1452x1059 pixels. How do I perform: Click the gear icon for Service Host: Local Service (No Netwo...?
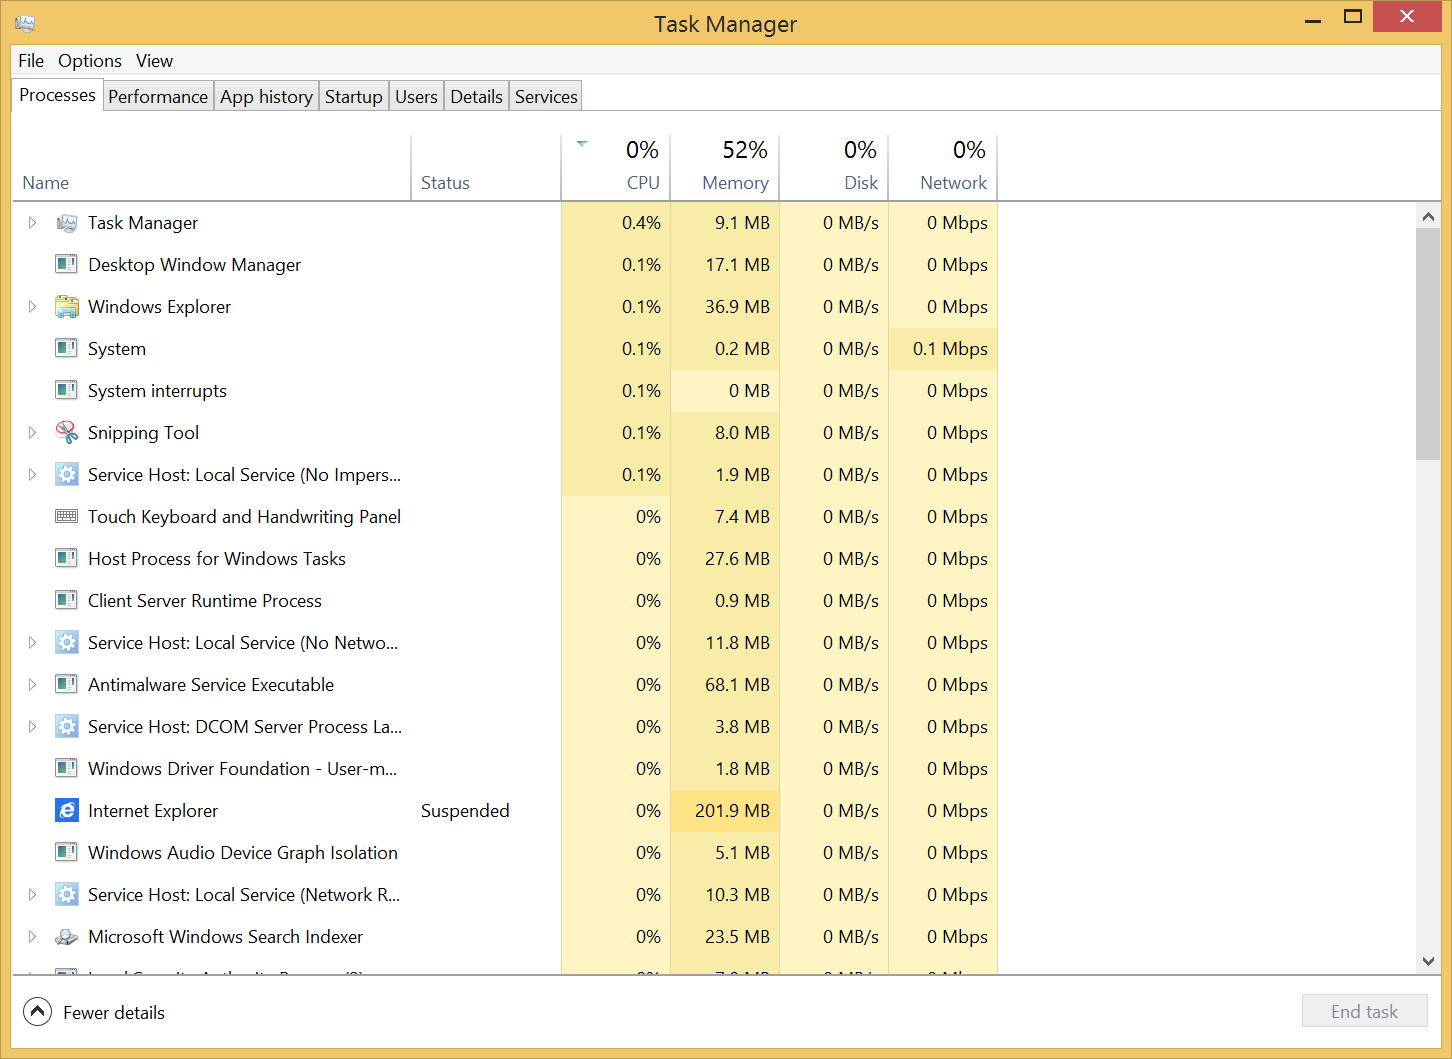tap(67, 643)
